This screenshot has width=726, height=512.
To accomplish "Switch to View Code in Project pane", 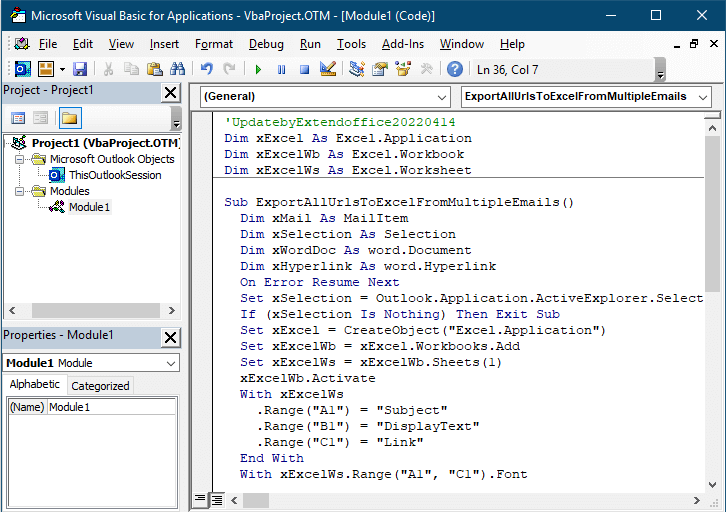I will [x=18, y=118].
